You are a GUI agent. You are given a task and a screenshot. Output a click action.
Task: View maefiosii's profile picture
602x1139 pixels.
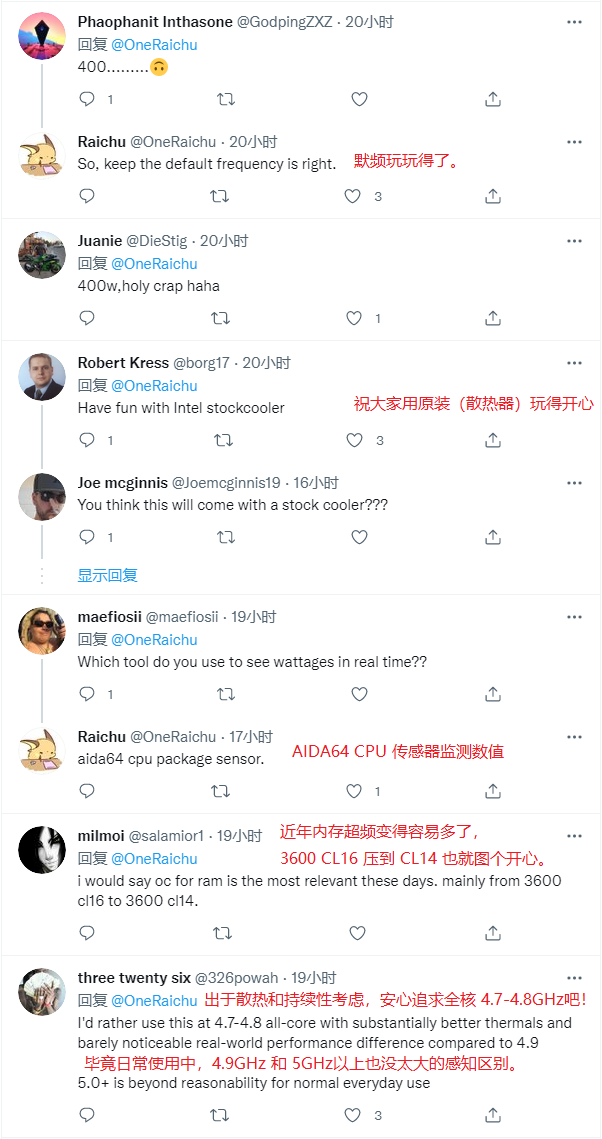(41, 631)
